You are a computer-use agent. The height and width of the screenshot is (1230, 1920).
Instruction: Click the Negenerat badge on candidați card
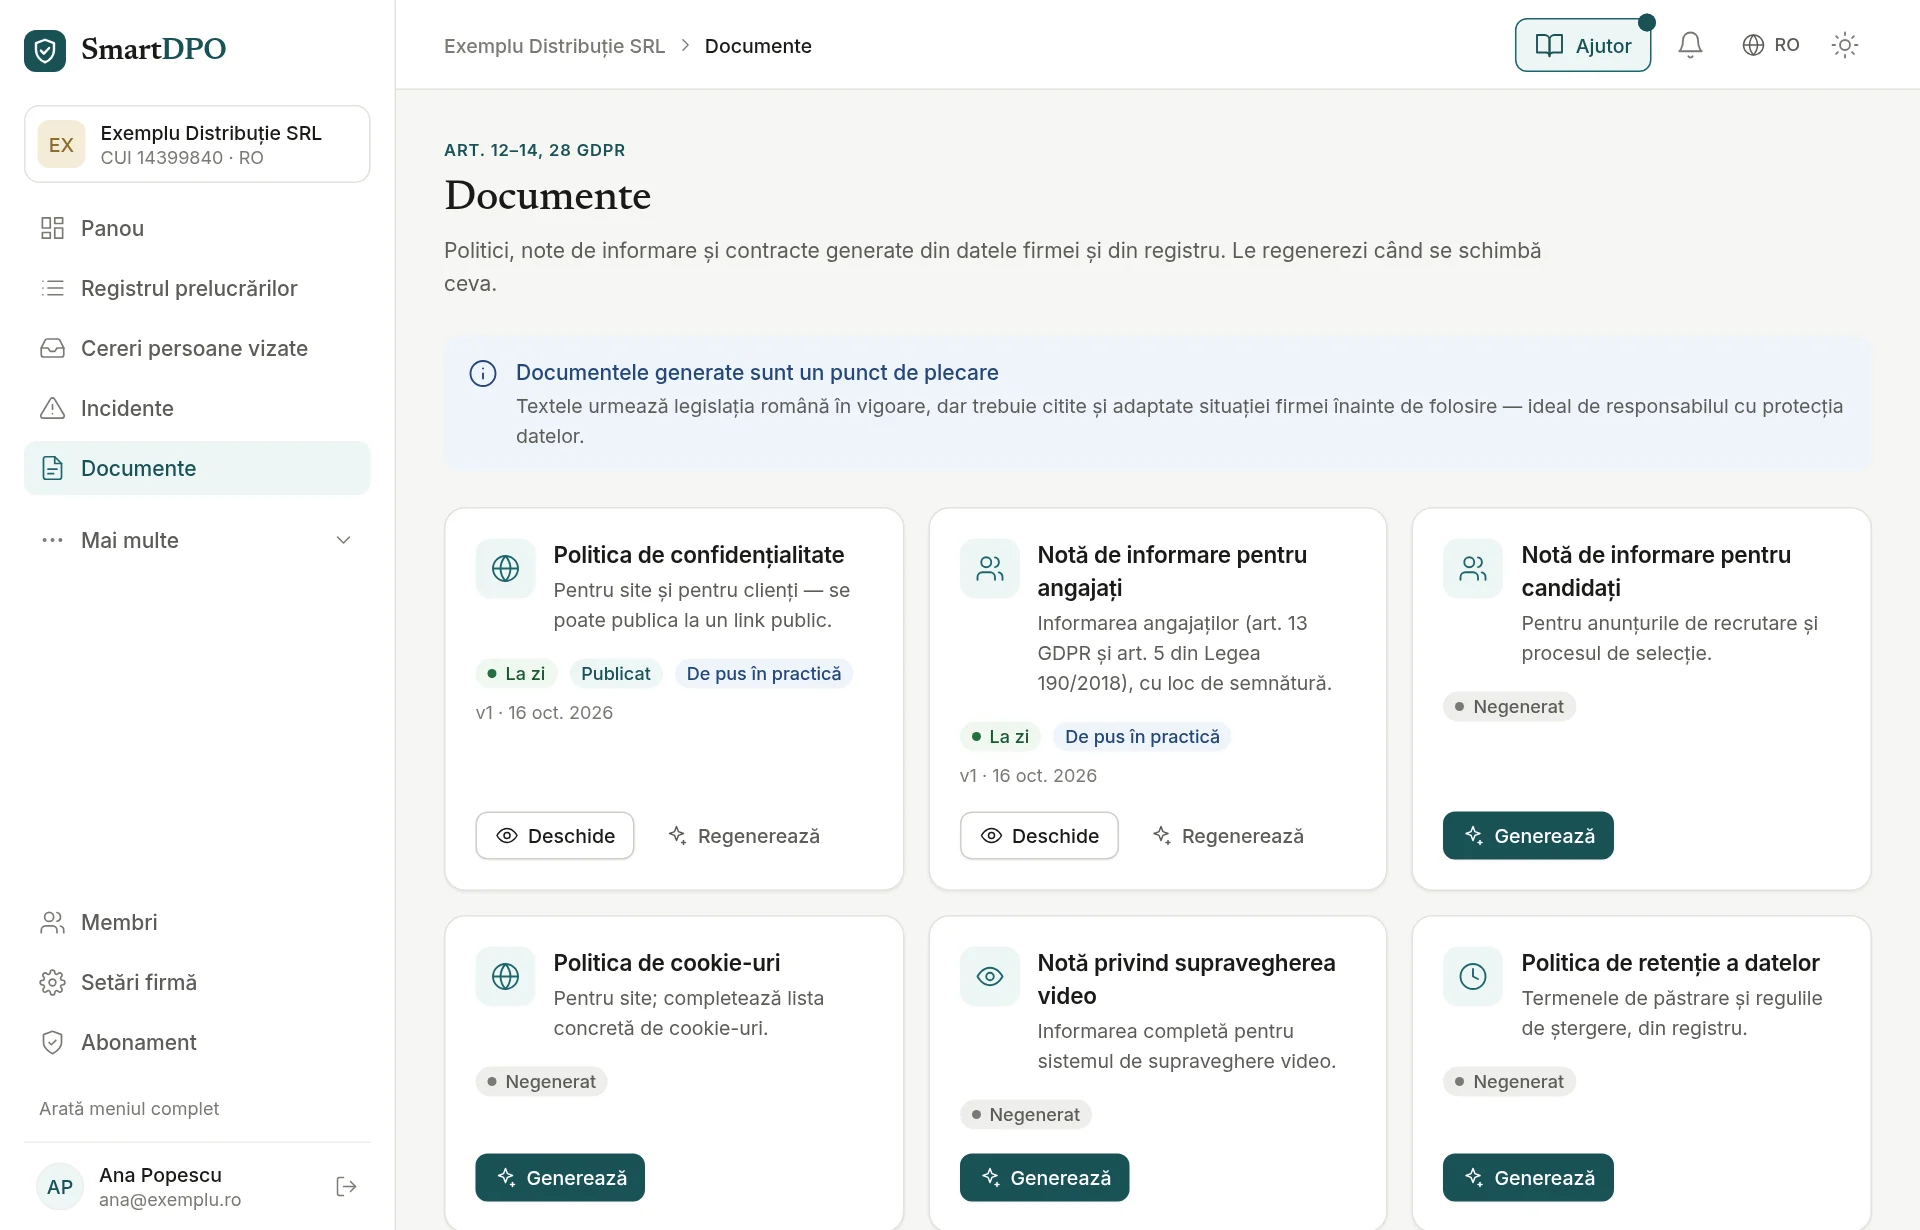pyautogui.click(x=1509, y=707)
